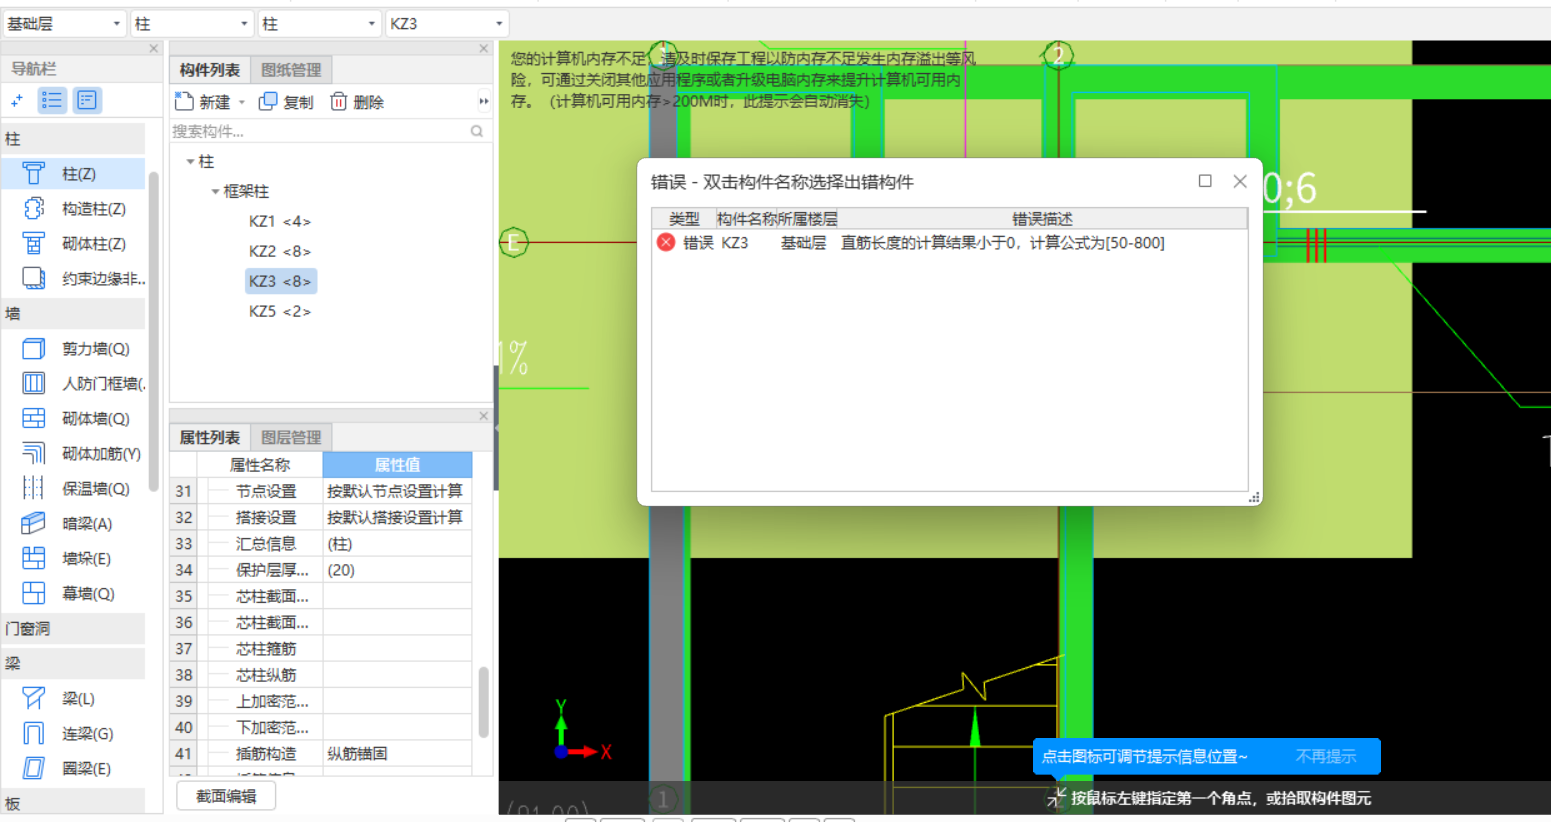Screen dimensions: 1551x822
Task: Close the navigation bar panel
Action: pos(154,48)
